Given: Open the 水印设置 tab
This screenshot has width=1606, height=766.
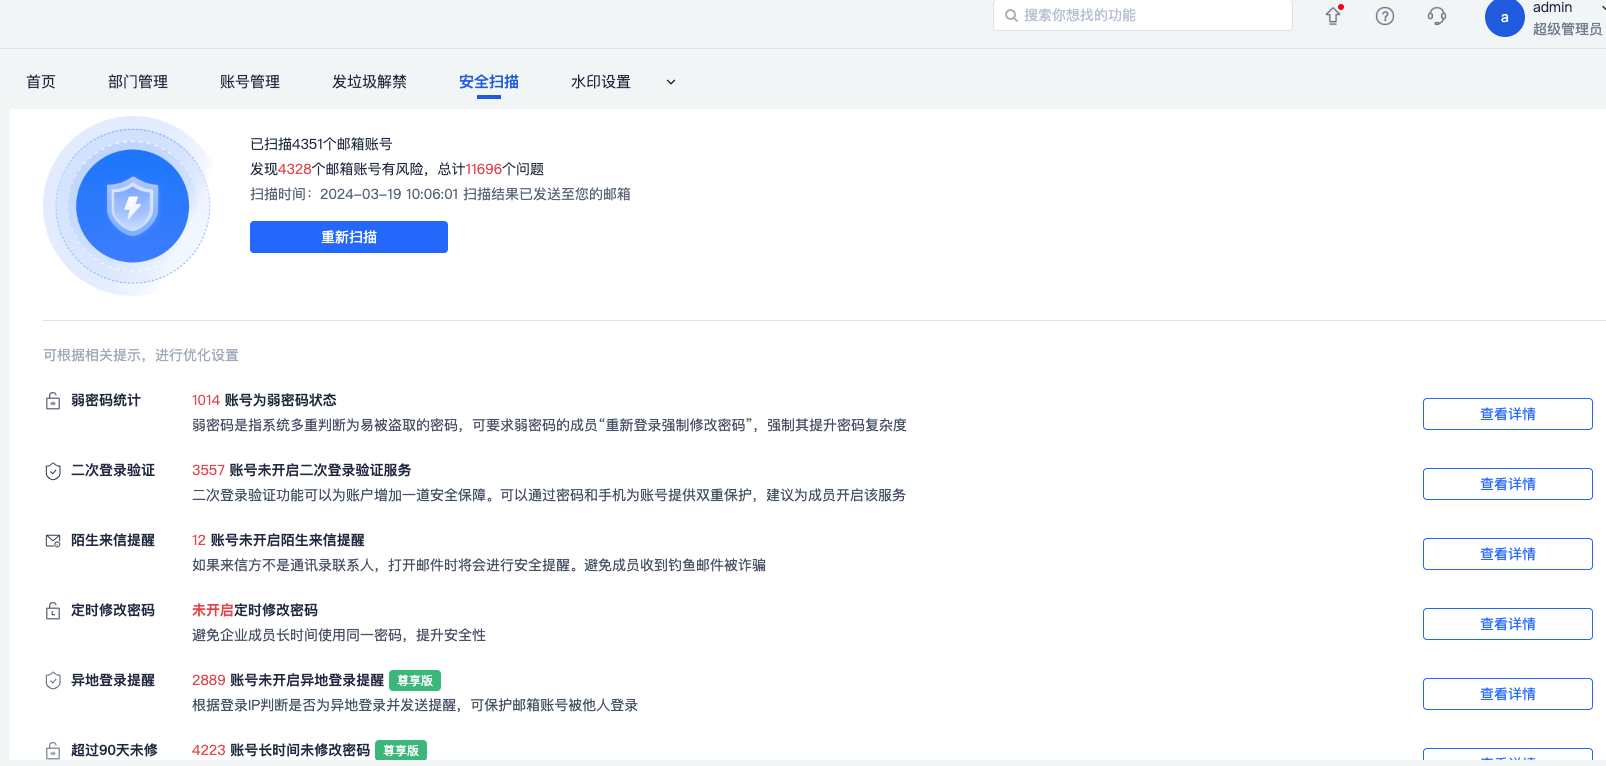Looking at the screenshot, I should pyautogui.click(x=601, y=82).
